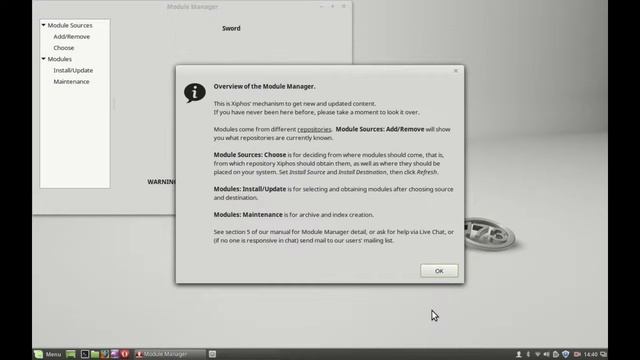Select Maintenance under Modules

pos(71,82)
